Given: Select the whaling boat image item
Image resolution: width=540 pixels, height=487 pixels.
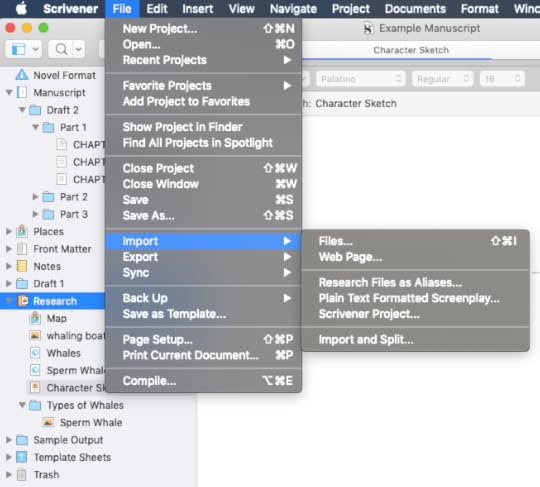Looking at the screenshot, I should pos(67,336).
